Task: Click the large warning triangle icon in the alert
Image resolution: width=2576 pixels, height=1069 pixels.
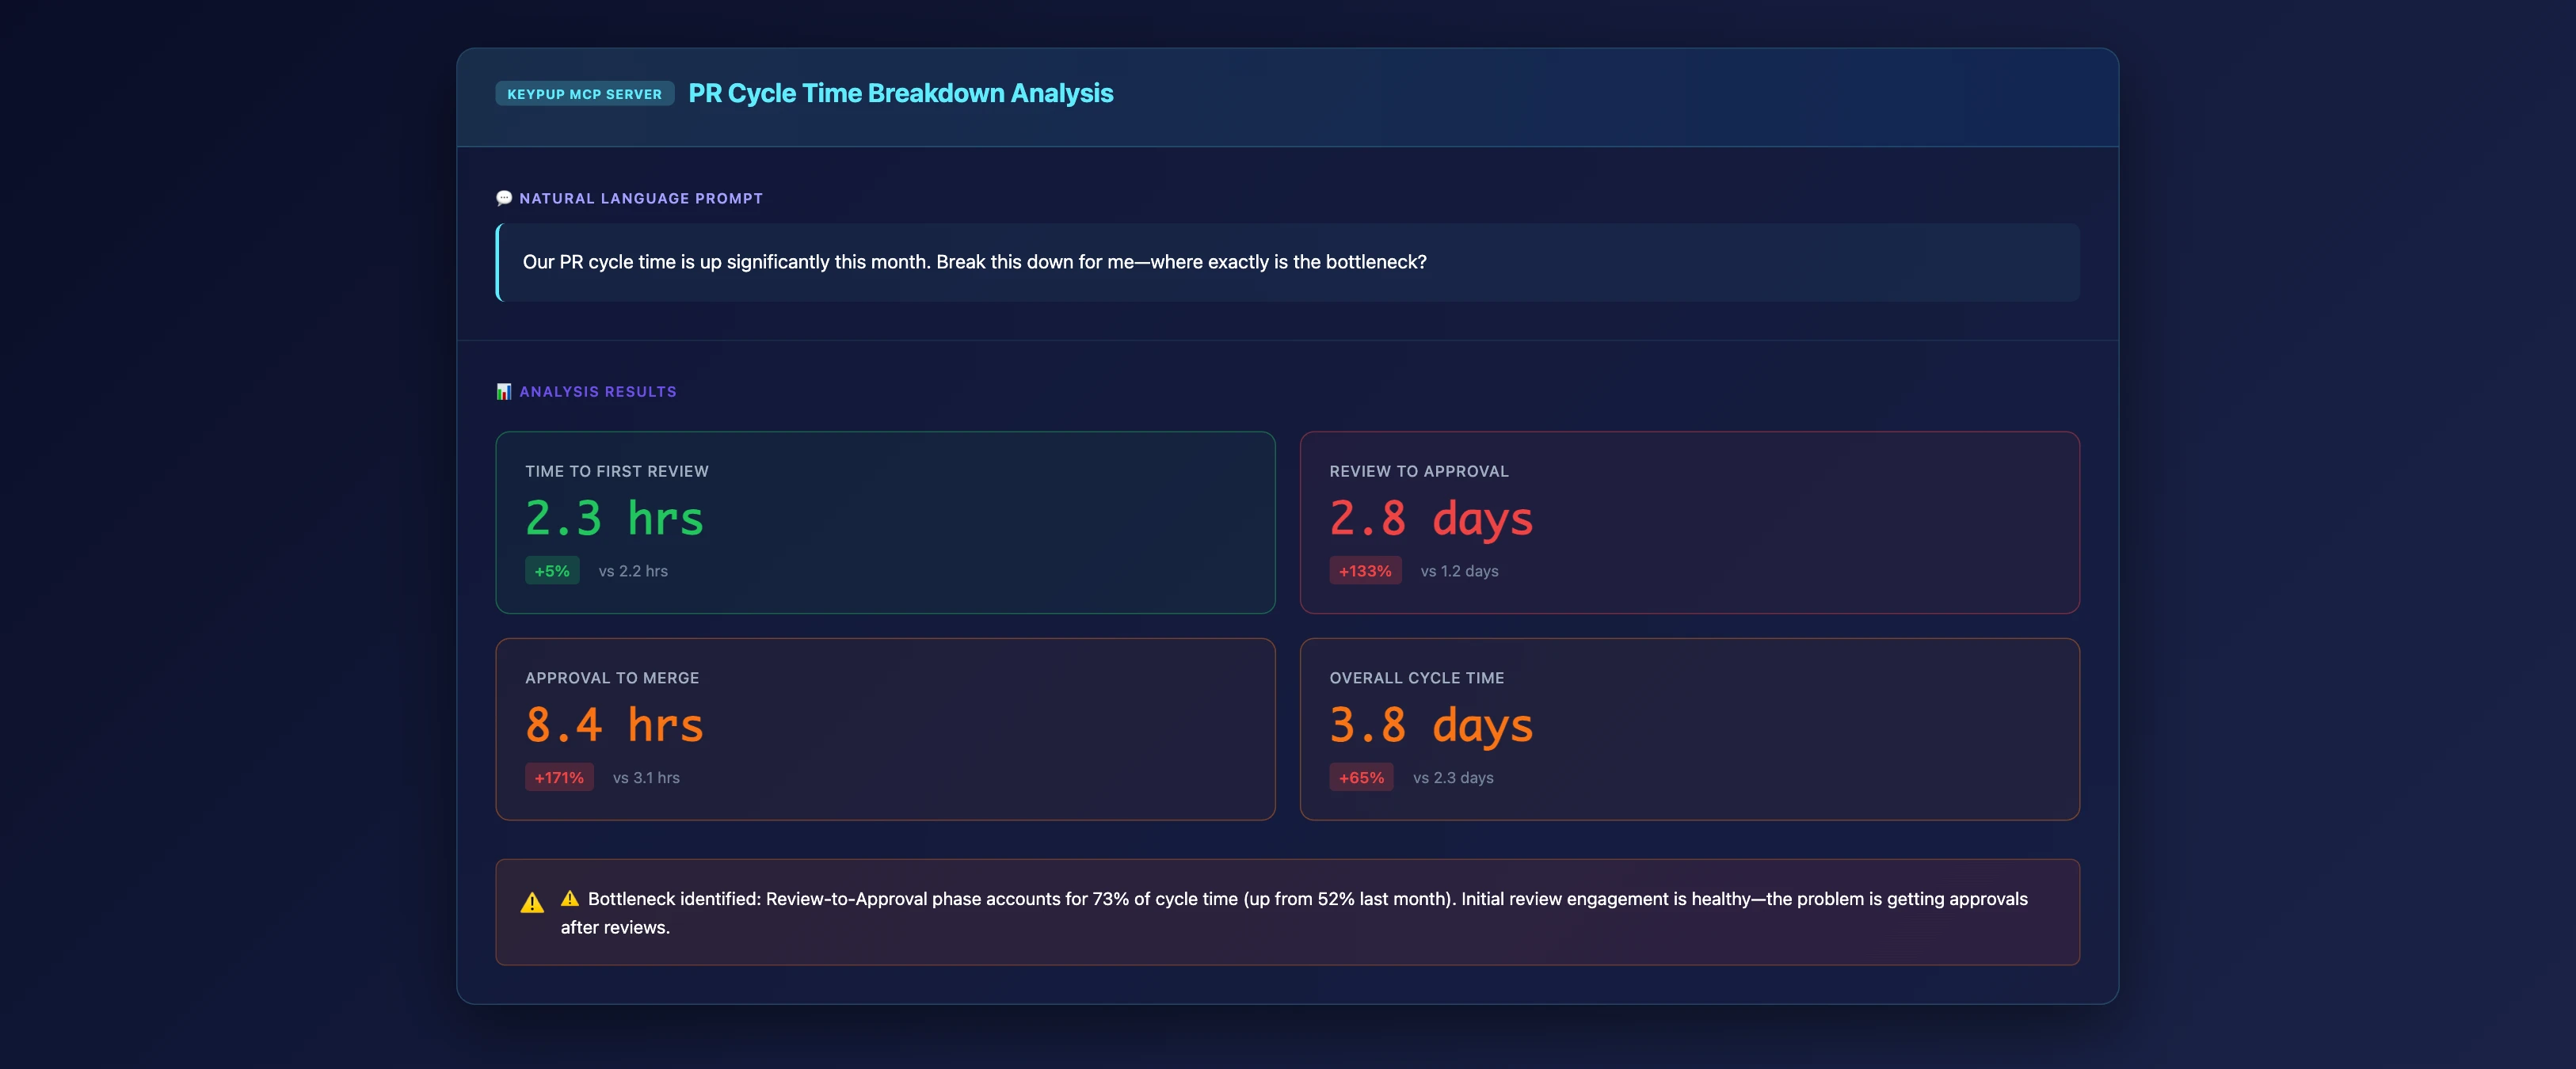Action: point(532,903)
